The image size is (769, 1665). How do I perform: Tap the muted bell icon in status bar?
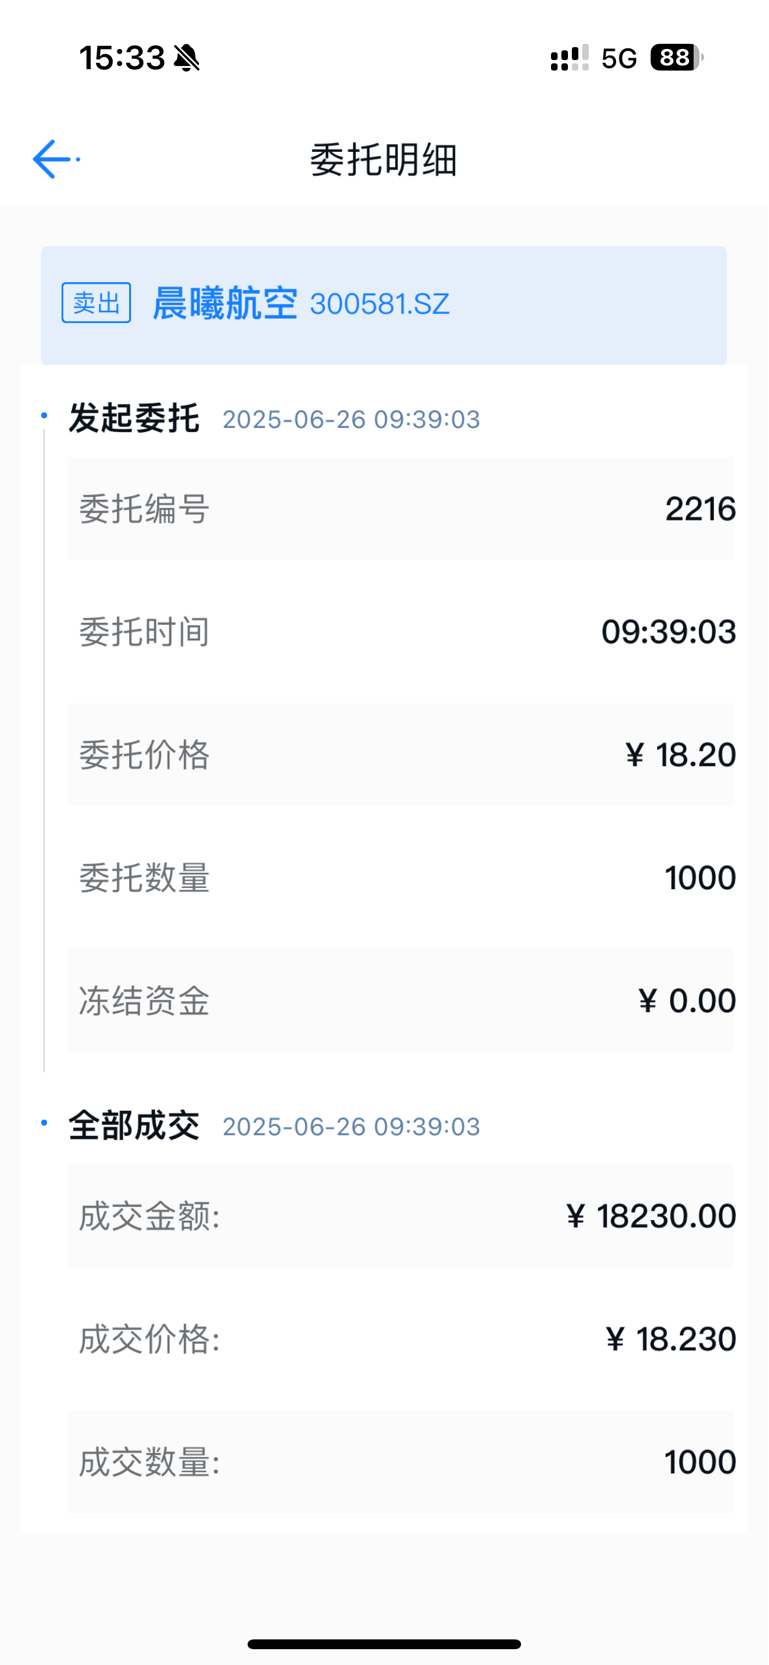[x=186, y=59]
